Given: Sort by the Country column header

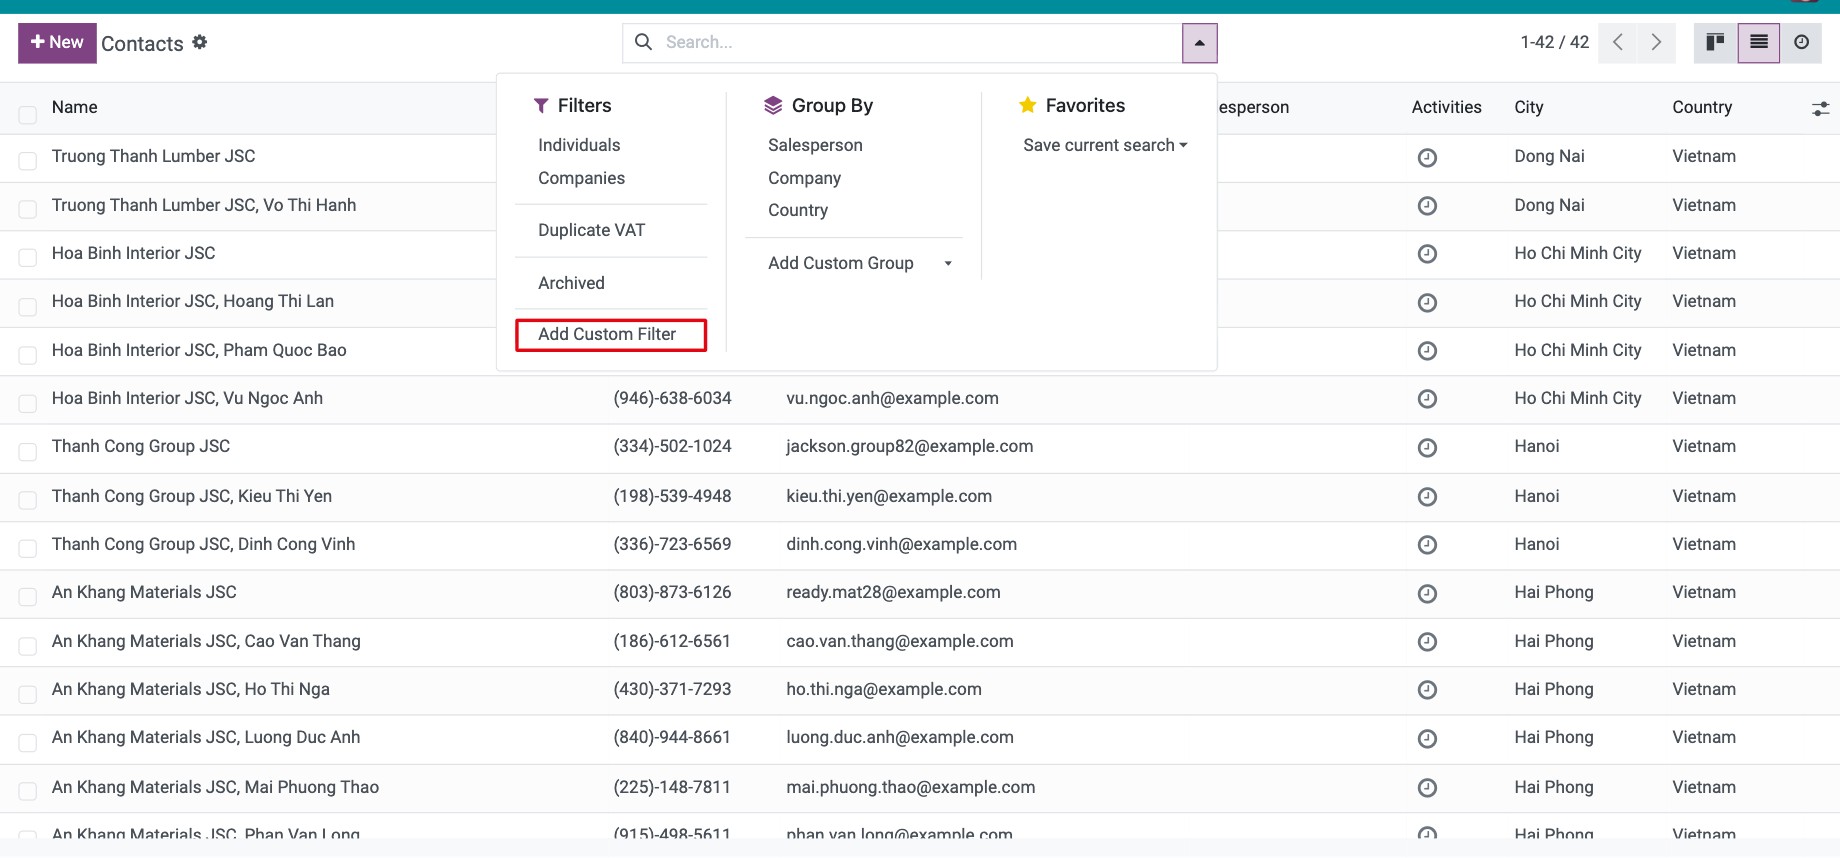Looking at the screenshot, I should [x=1702, y=107].
